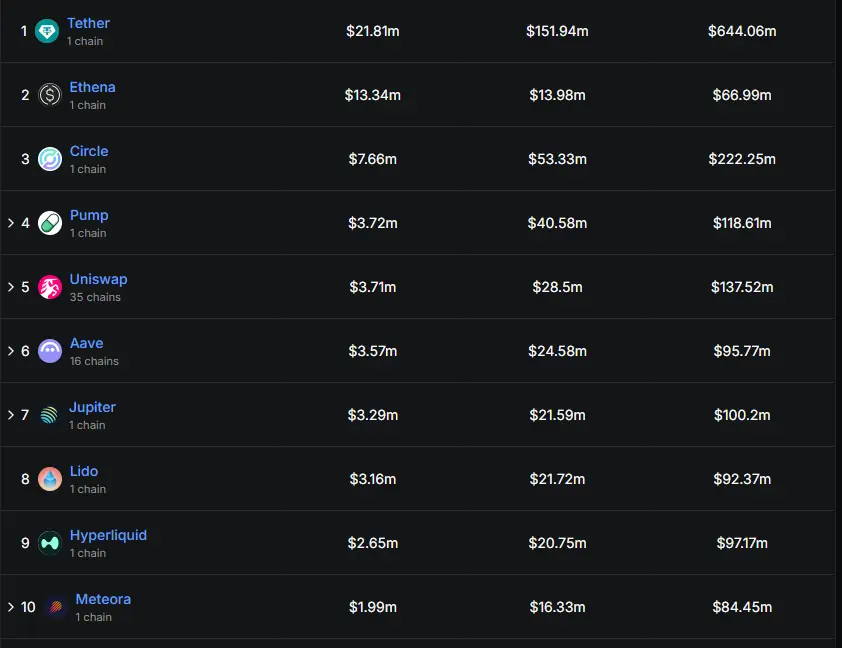Click the purple Aave ghost logo
The width and height of the screenshot is (842, 648).
tap(50, 351)
